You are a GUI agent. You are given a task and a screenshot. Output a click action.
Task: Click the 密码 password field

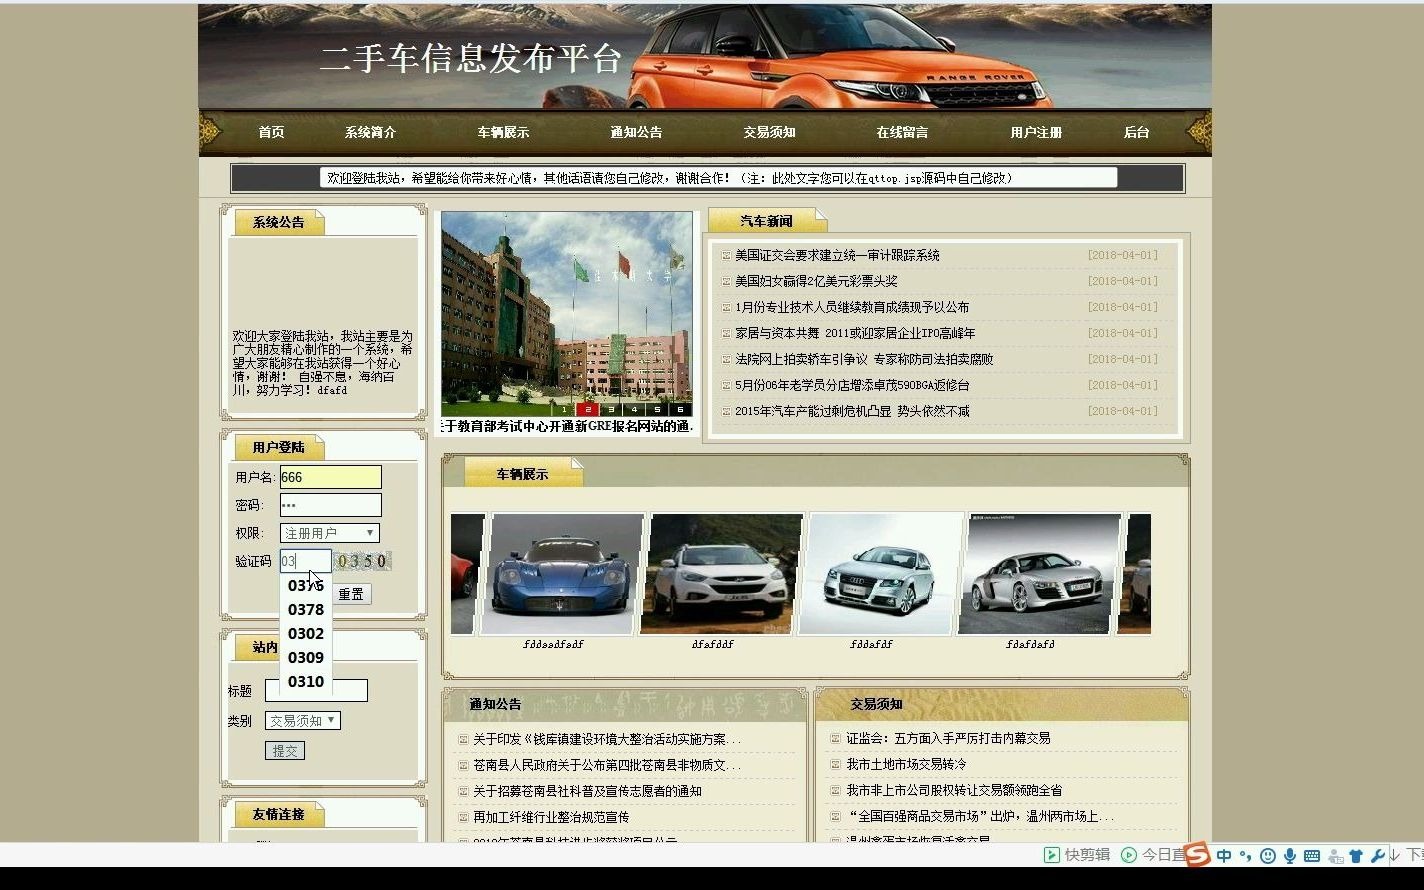point(330,505)
